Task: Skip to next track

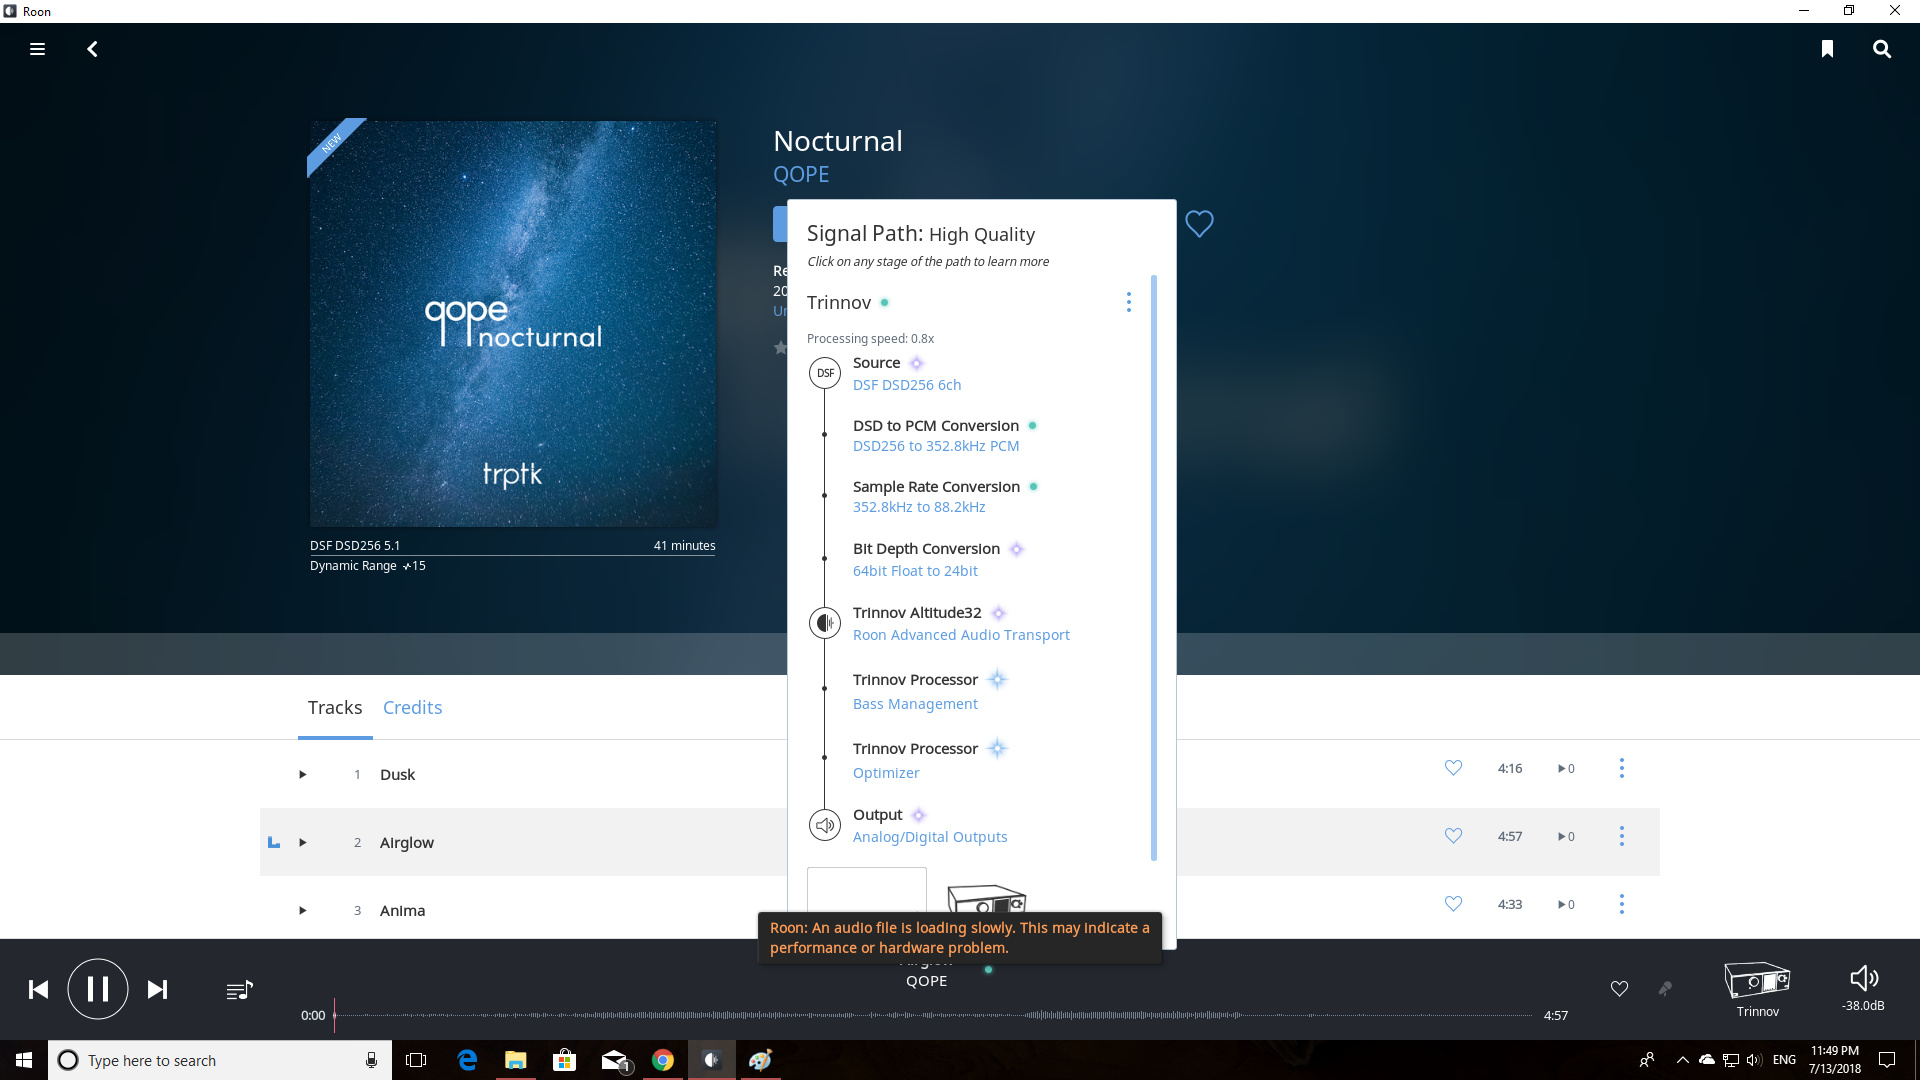Action: point(157,989)
